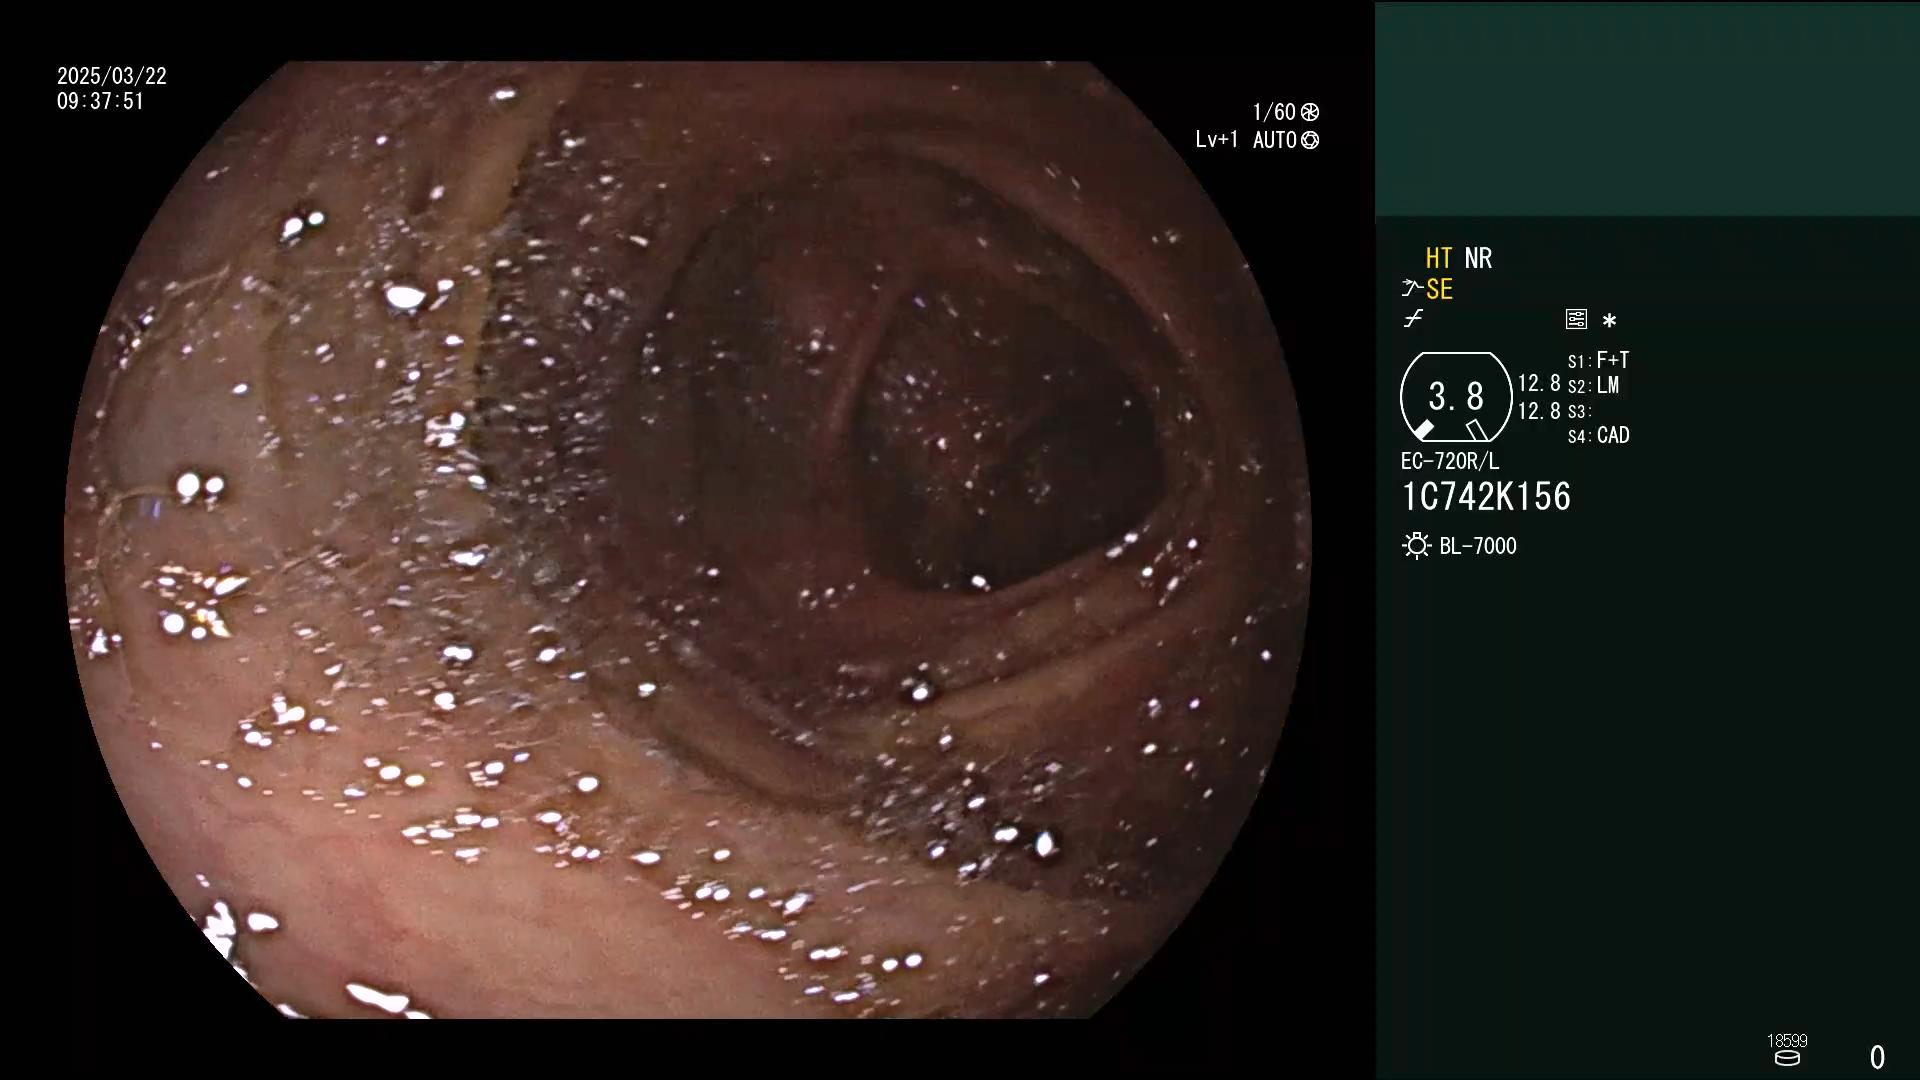Screen dimensions: 1920x1080
Task: Click the 18599 remaining storage count
Action: click(1787, 1041)
